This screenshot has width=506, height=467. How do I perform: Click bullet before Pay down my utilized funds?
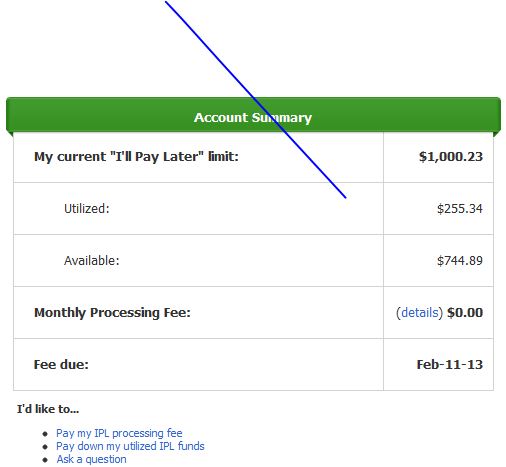pyautogui.click(x=45, y=447)
